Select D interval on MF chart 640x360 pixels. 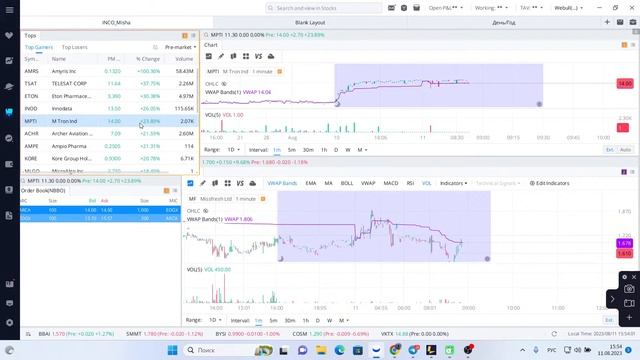318,320
